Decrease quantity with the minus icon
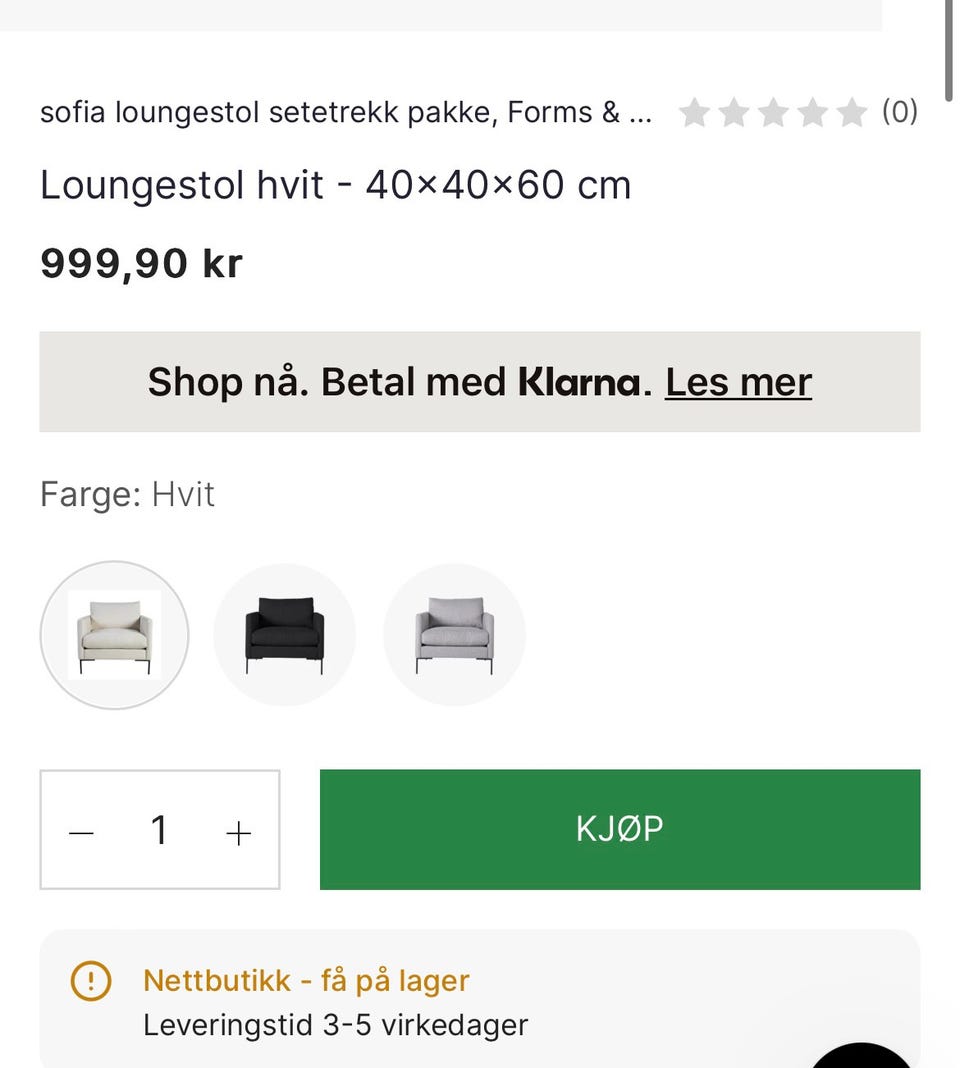Image resolution: width=960 pixels, height=1068 pixels. pyautogui.click(x=81, y=832)
